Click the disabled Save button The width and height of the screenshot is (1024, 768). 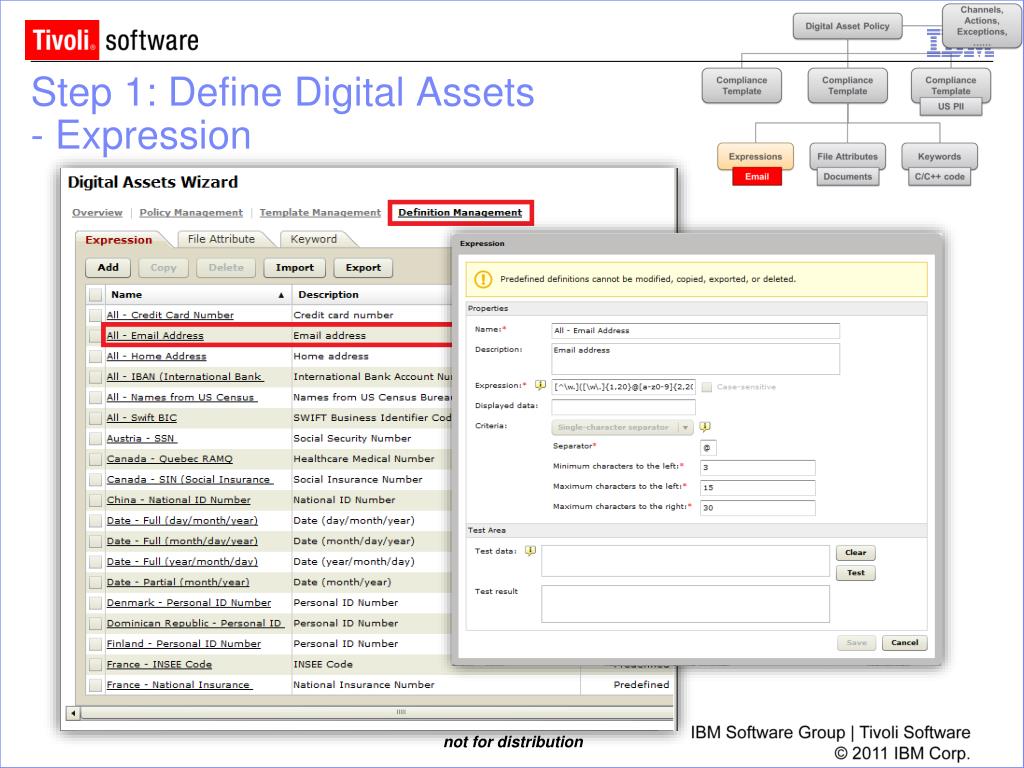(856, 643)
